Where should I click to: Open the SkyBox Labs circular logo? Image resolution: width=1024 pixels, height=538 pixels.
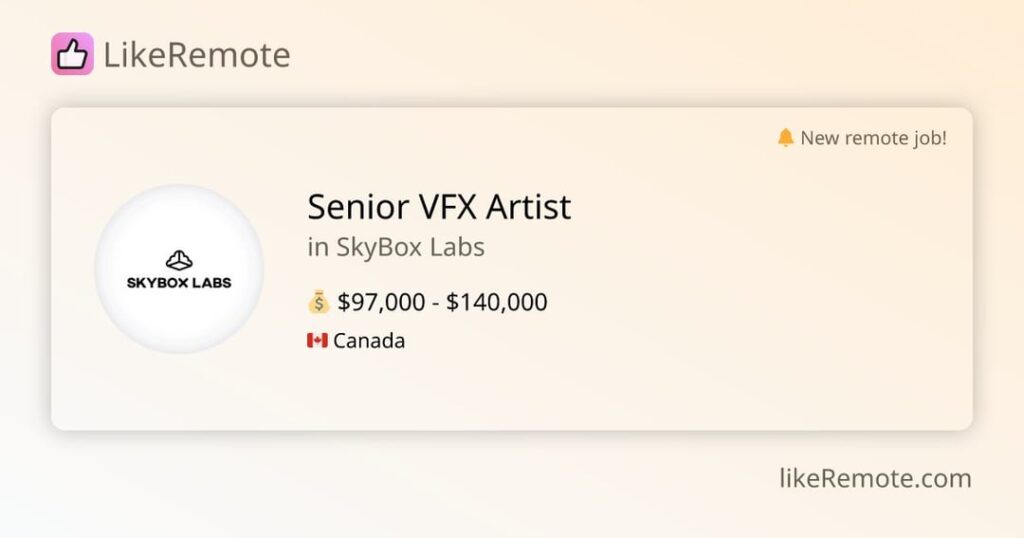(179, 269)
